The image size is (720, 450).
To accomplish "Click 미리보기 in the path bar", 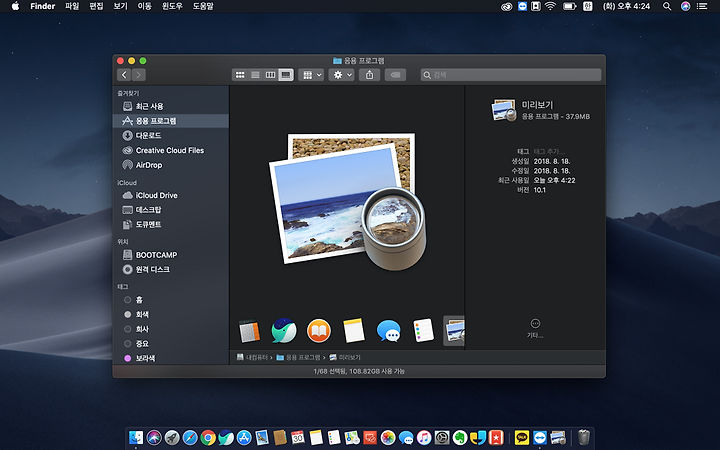I will pyautogui.click(x=345, y=357).
